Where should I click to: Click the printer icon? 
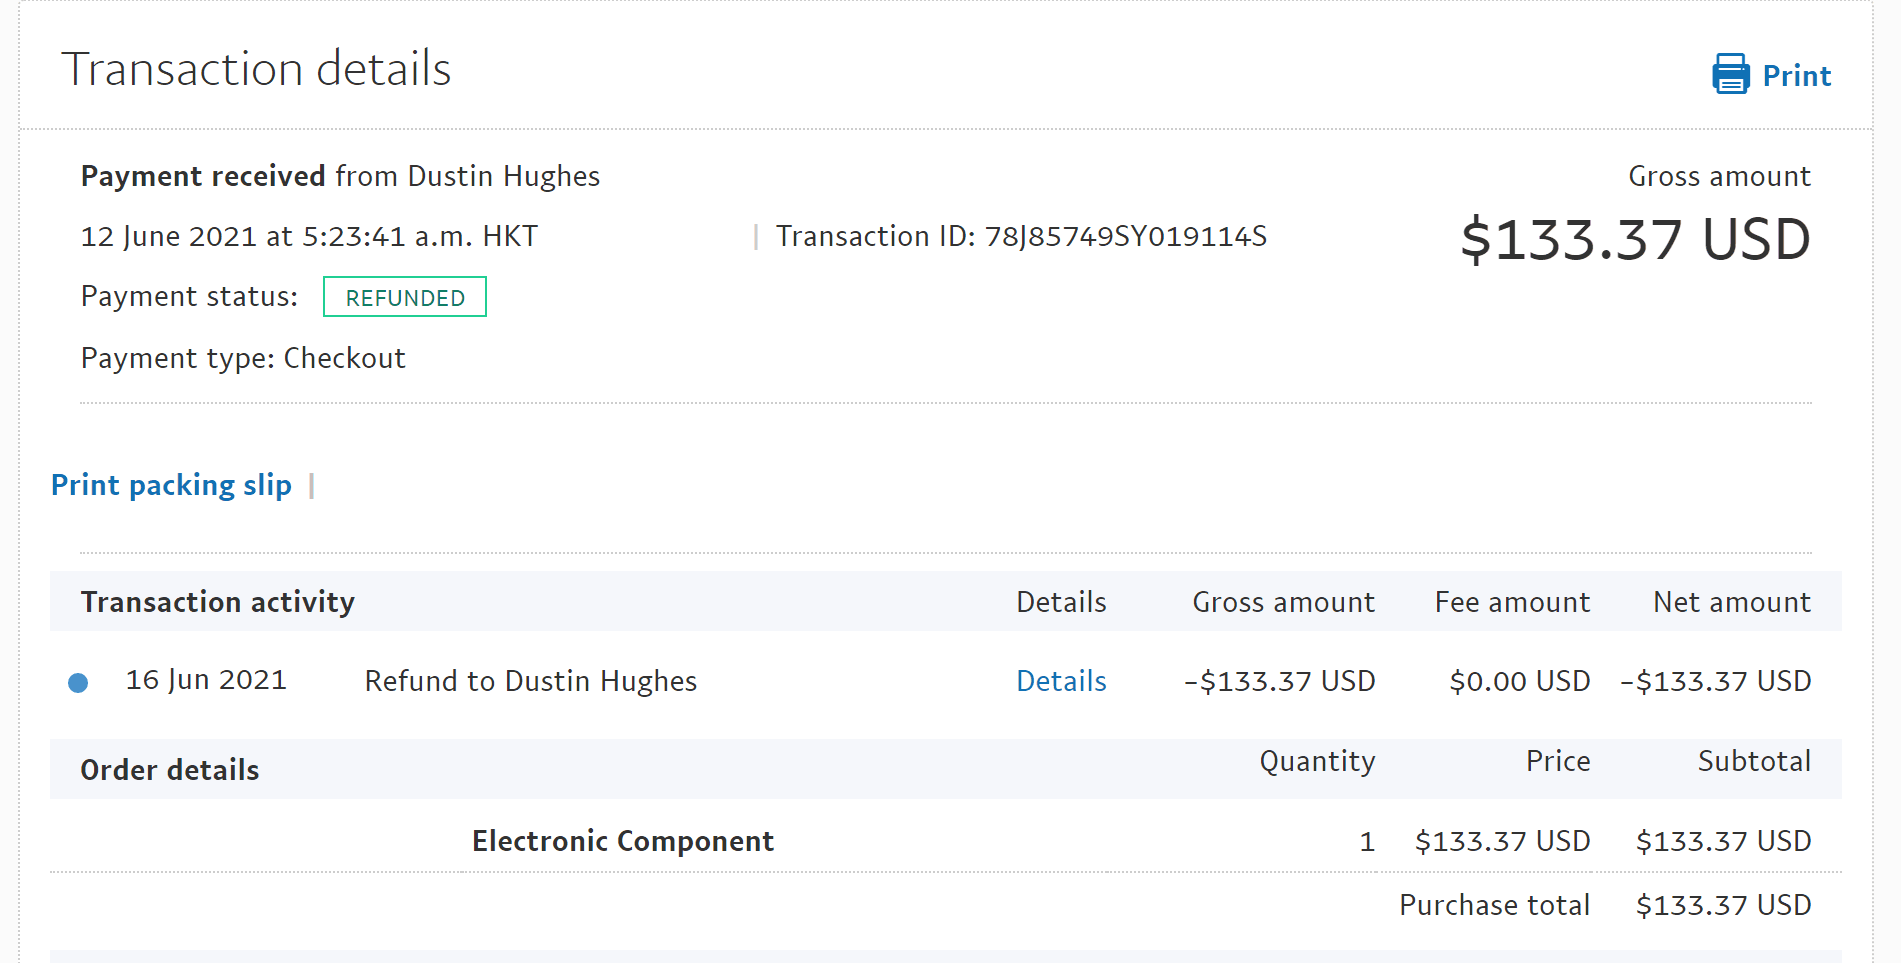pos(1731,75)
